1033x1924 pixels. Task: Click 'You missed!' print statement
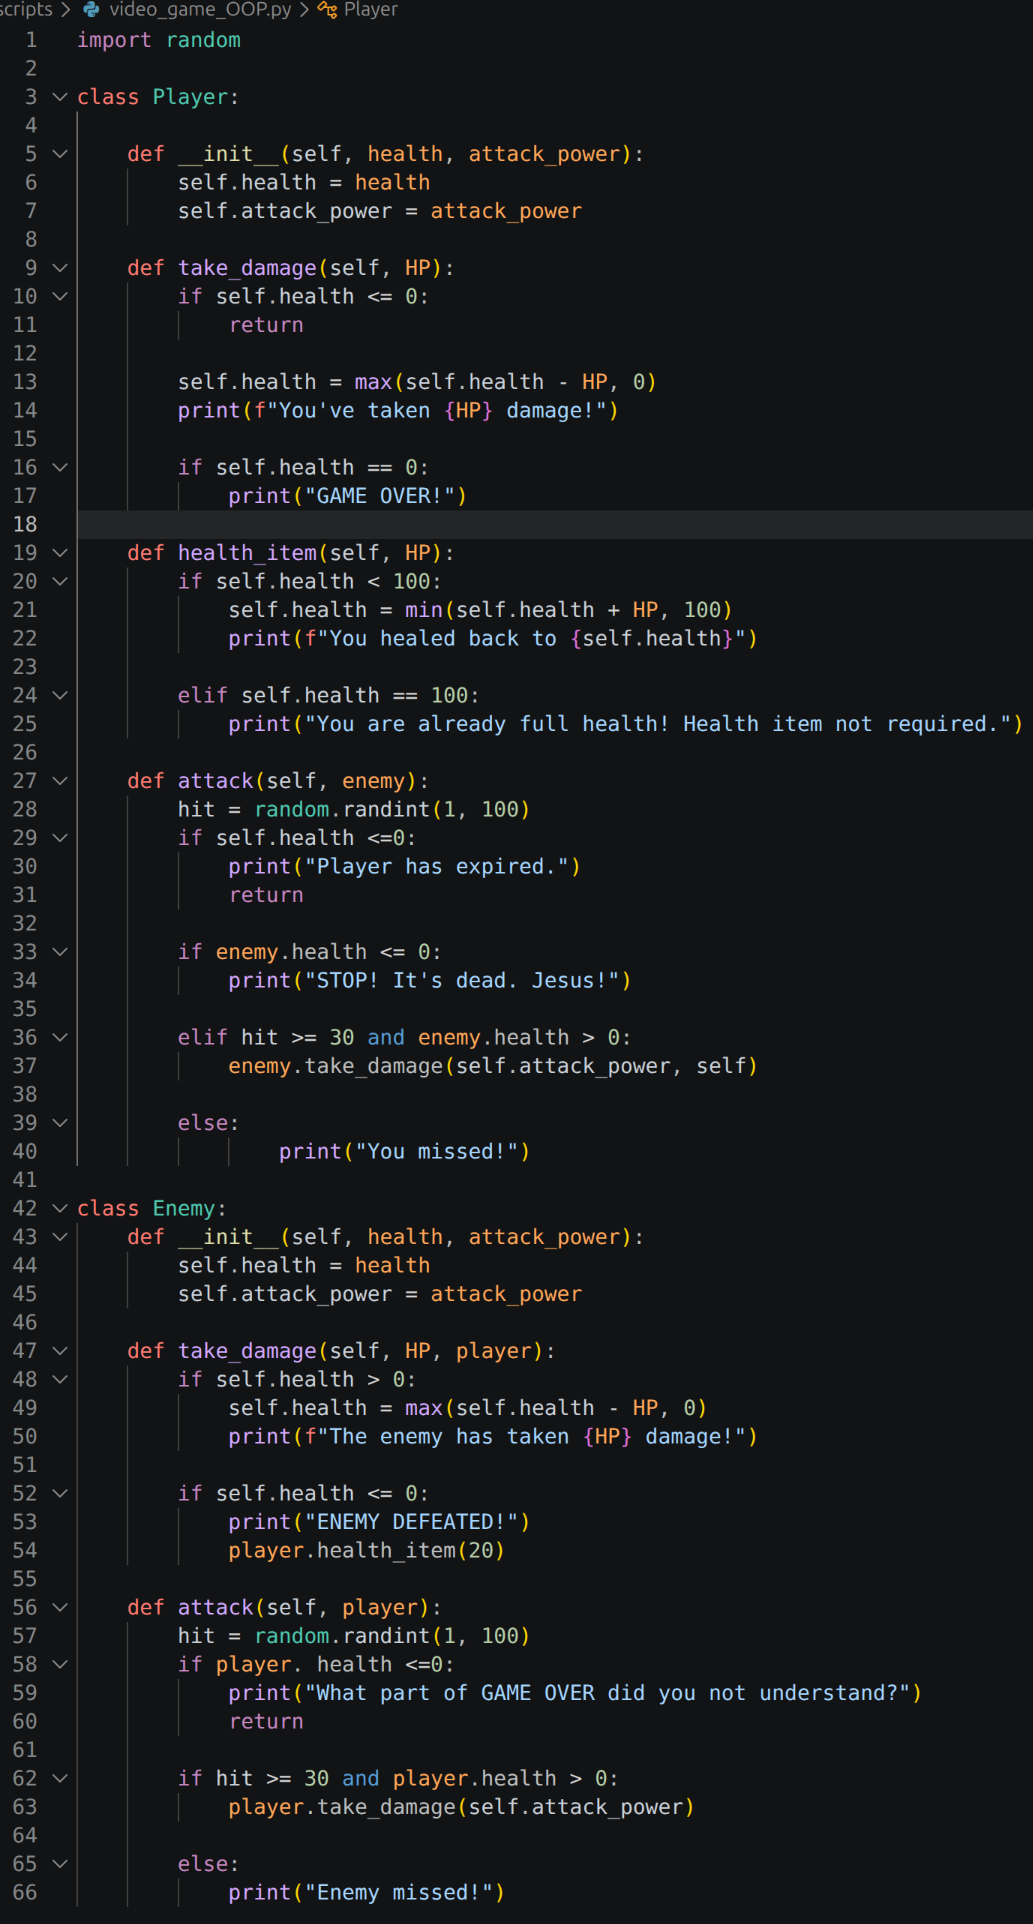click(404, 1151)
